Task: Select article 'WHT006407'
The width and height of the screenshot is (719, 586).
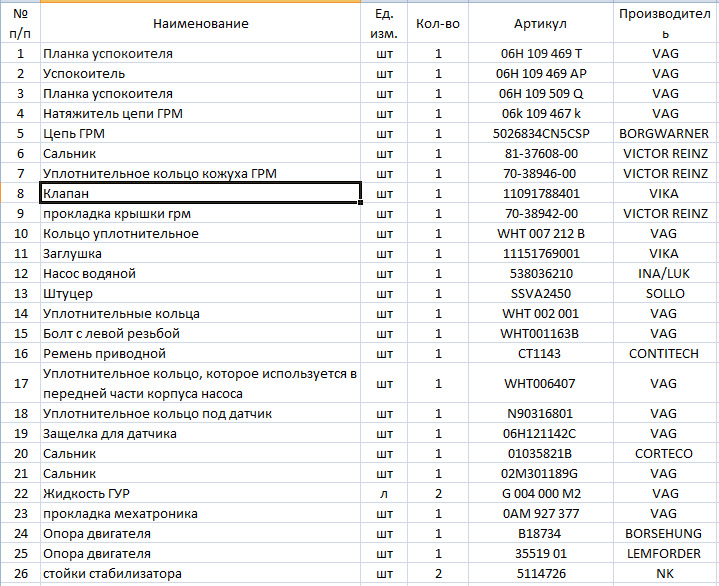Action: pyautogui.click(x=541, y=383)
